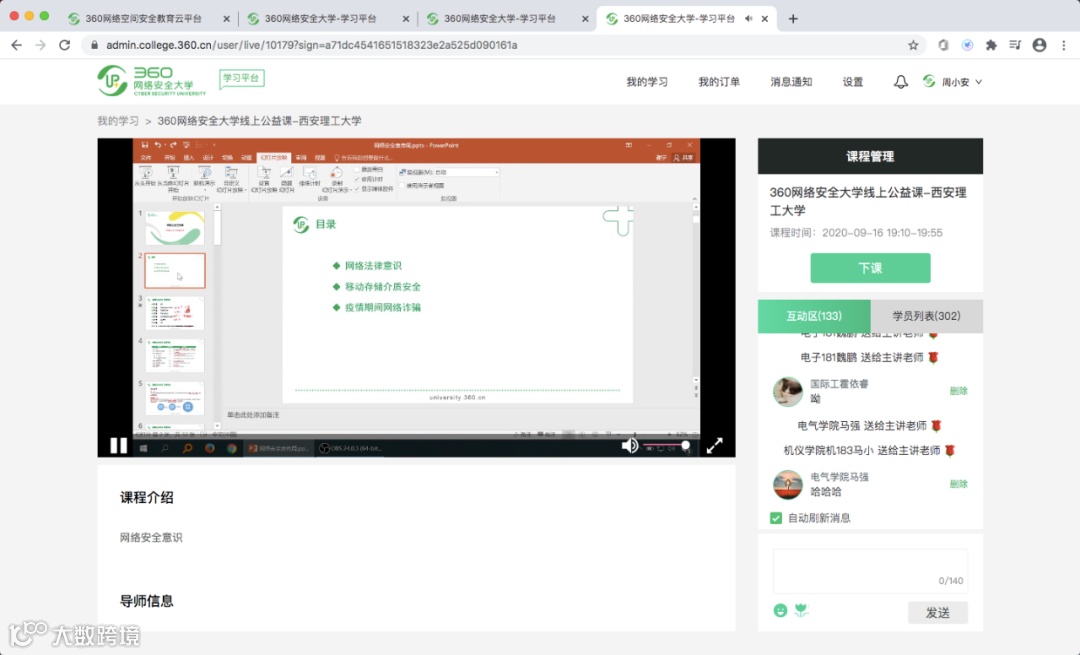Viewport: 1080px width, 655px height.
Task: Pause the live video playback
Action: pos(118,446)
